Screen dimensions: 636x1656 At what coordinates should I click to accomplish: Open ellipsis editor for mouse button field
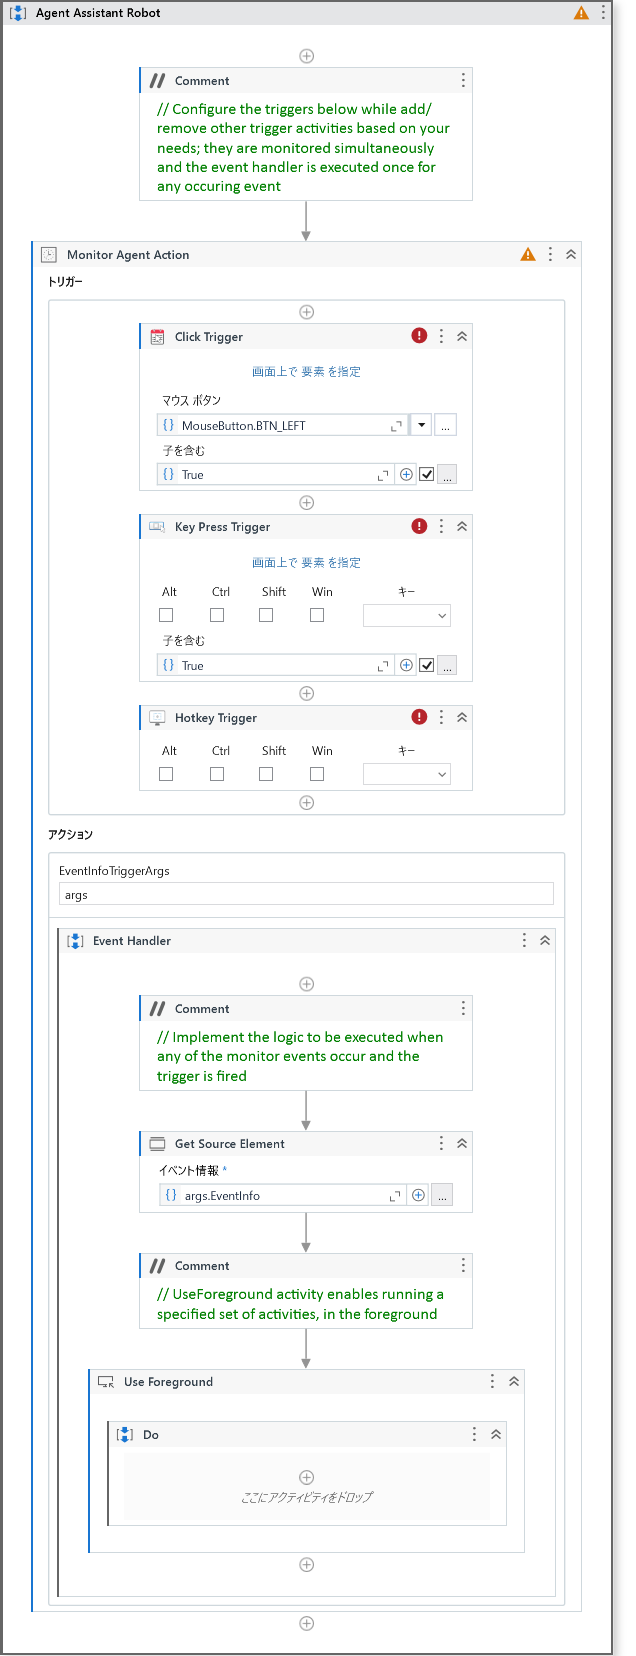pos(446,425)
